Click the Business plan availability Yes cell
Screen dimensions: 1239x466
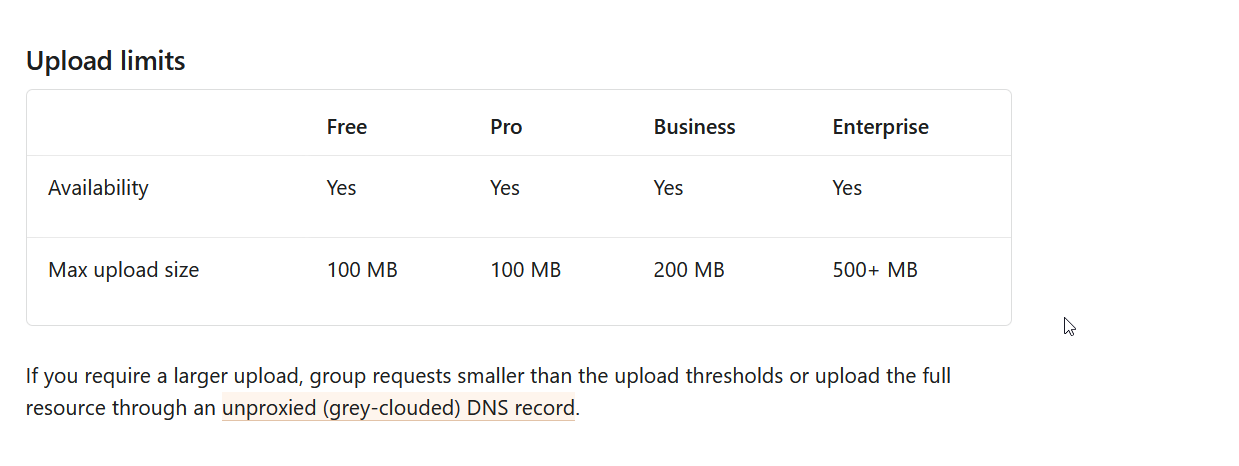click(668, 188)
